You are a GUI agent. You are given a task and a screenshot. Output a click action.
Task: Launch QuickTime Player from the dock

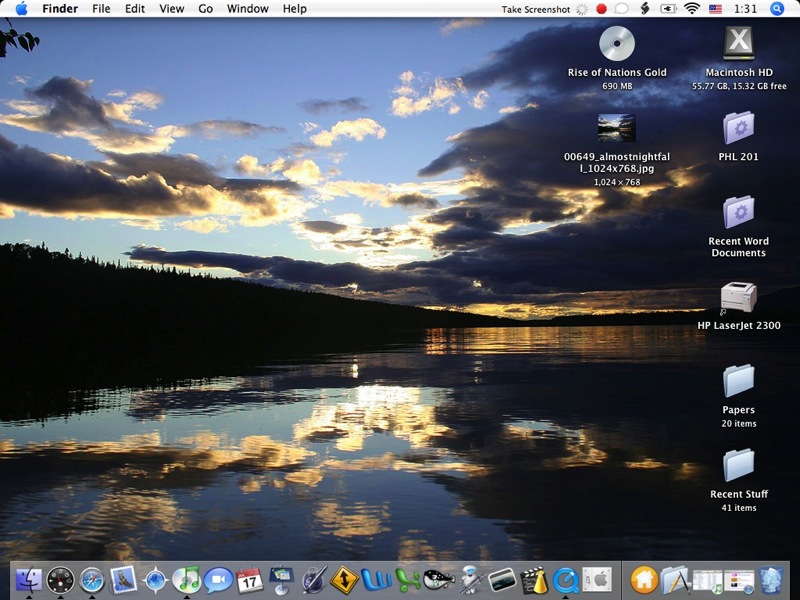[x=566, y=579]
